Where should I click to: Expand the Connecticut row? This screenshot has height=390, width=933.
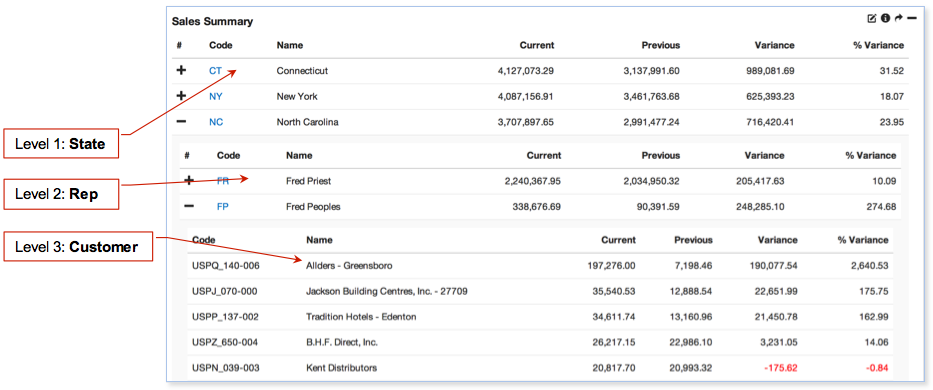click(181, 70)
